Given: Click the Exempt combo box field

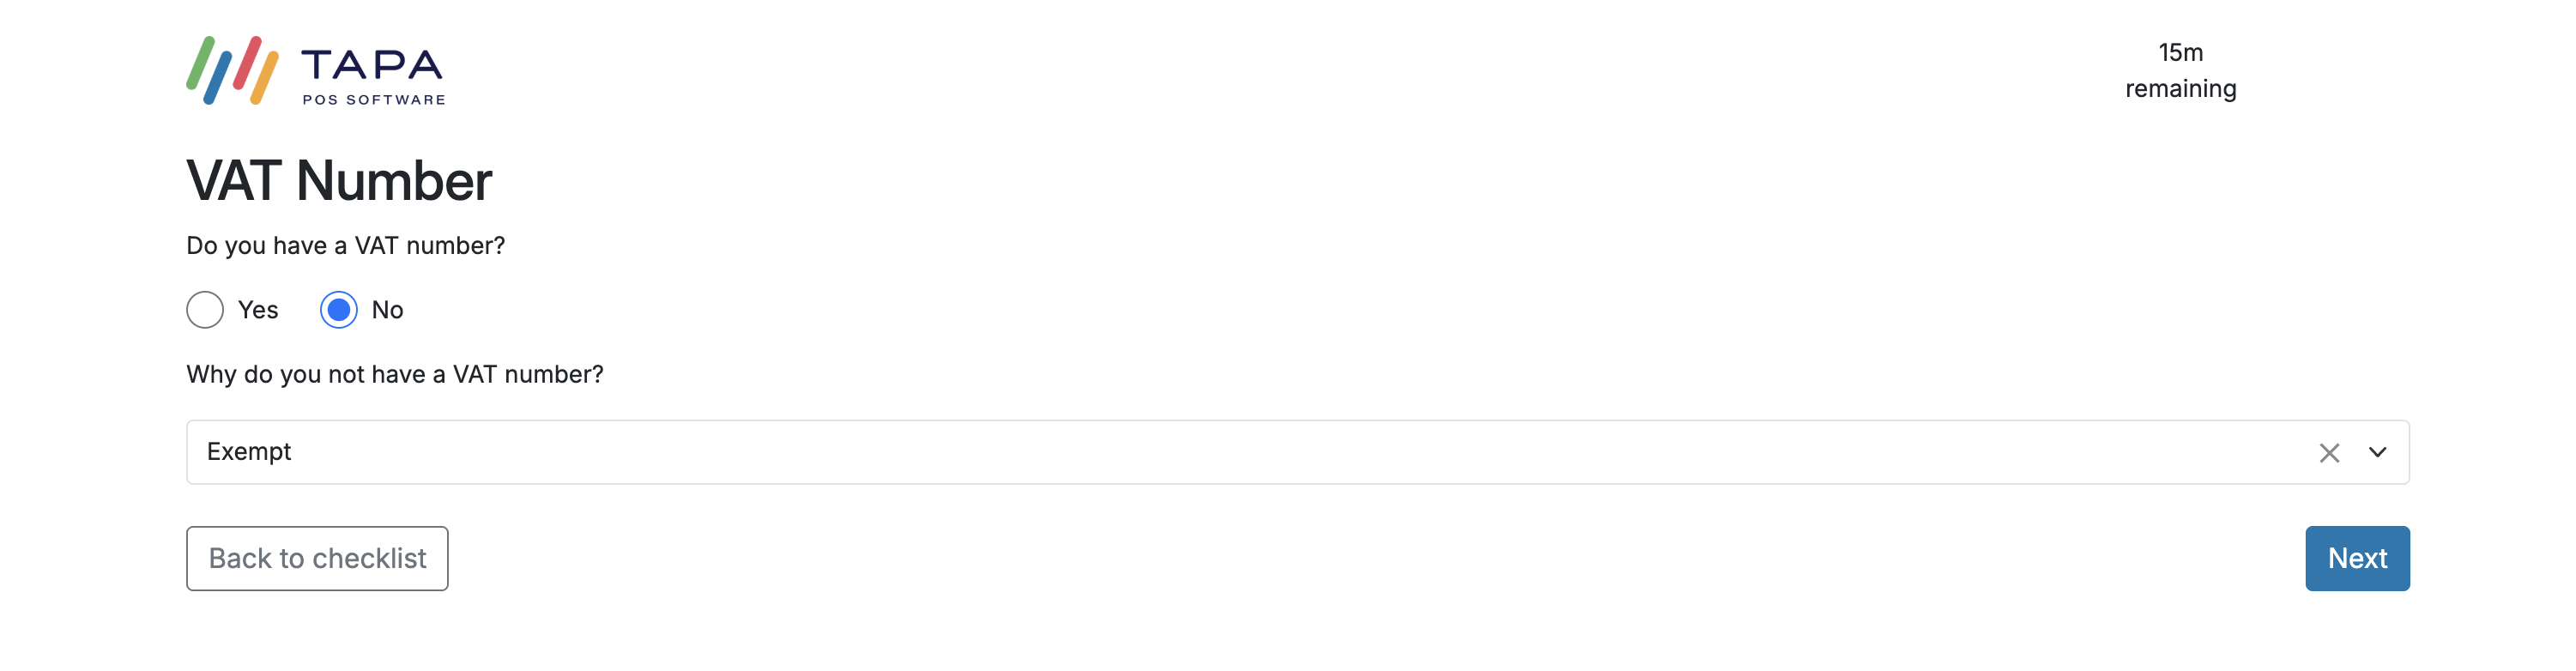Looking at the screenshot, I should (1200, 453).
